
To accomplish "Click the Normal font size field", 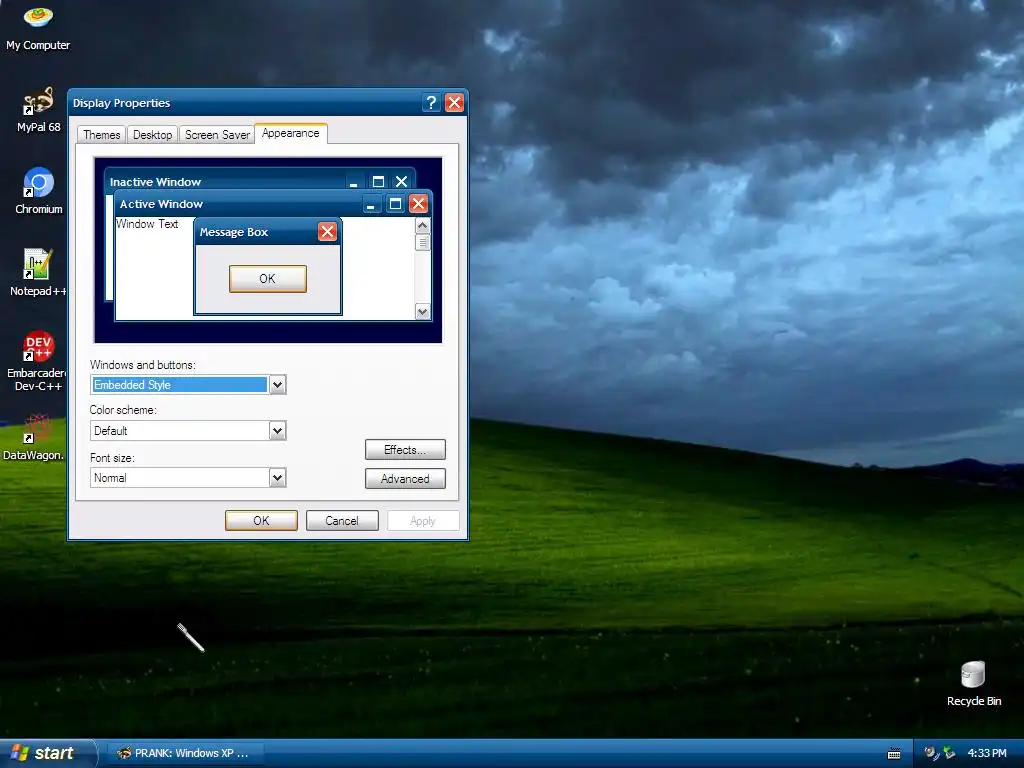I will (x=180, y=477).
